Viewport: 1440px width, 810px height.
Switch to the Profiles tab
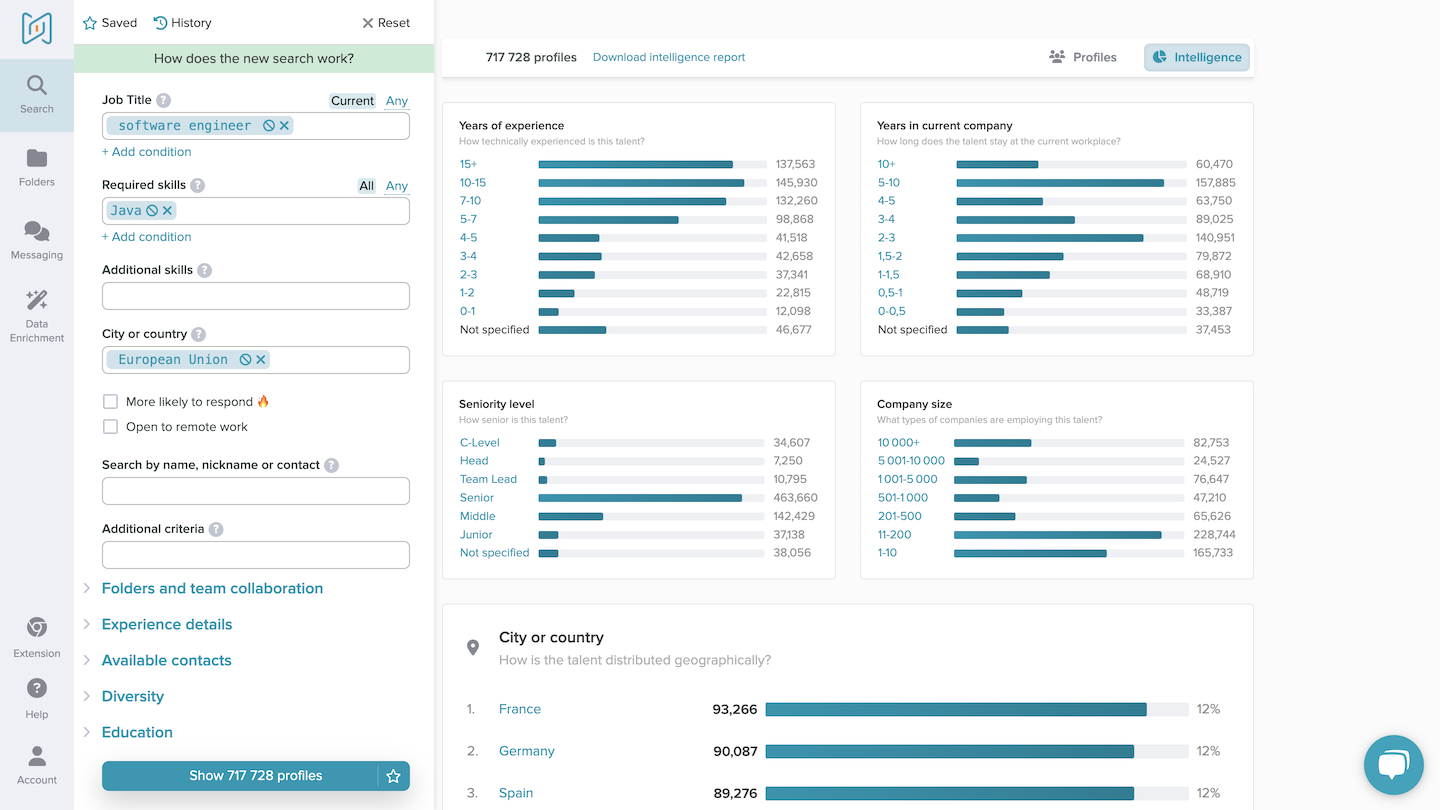tap(1083, 58)
